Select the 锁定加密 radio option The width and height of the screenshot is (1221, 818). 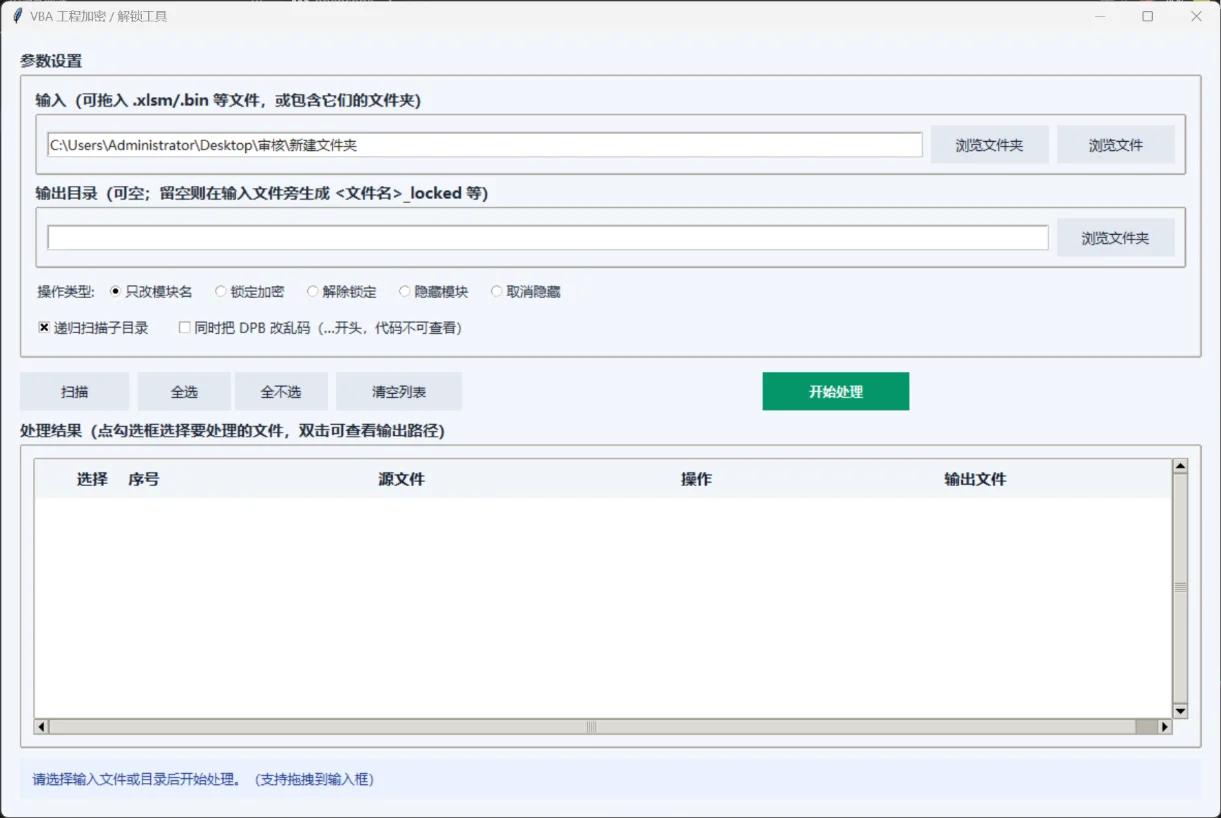pyautogui.click(x=249, y=292)
